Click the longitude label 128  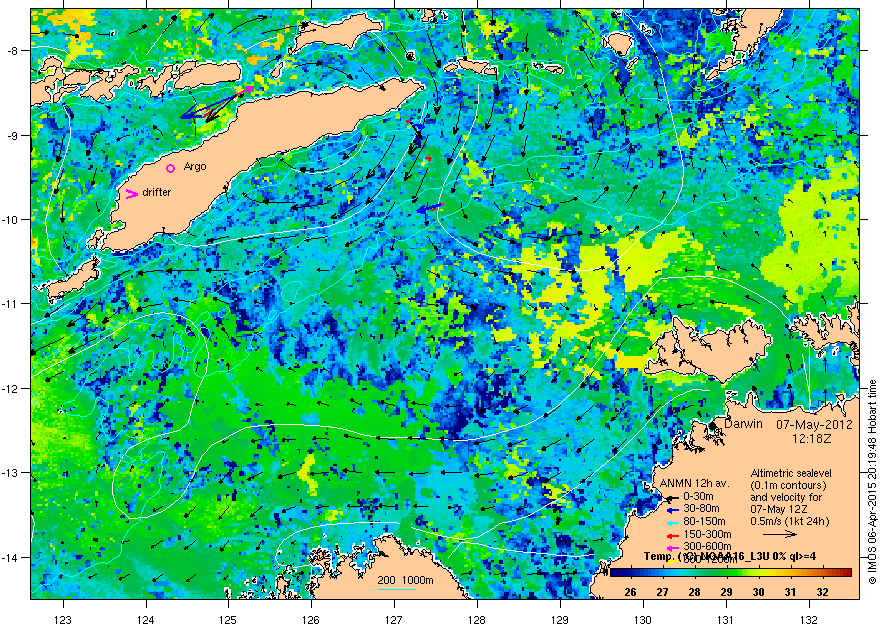[x=477, y=620]
